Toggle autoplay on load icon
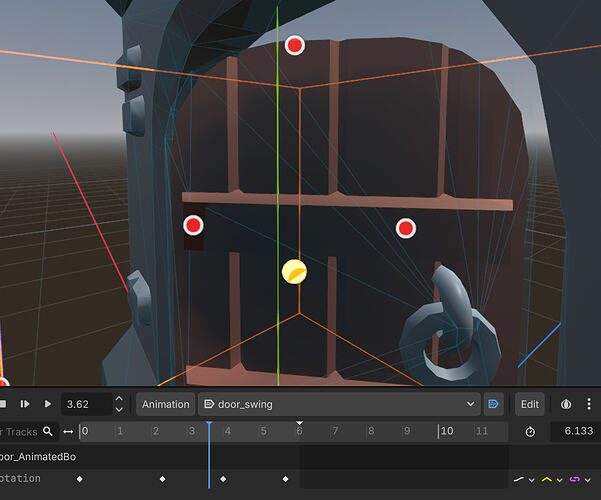Screen dimensions: 601x500 [494, 404]
